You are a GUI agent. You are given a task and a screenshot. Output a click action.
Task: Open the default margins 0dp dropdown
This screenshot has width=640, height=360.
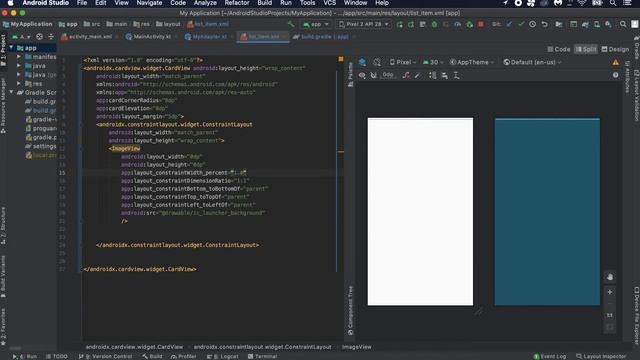[388, 75]
